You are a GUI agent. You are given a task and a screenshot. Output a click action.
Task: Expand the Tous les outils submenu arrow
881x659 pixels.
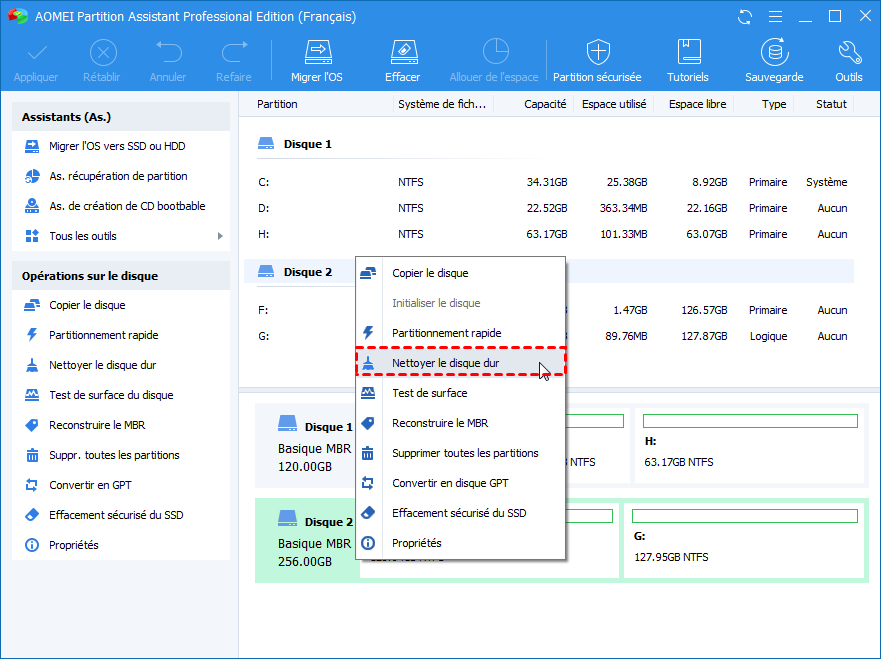click(x=220, y=236)
